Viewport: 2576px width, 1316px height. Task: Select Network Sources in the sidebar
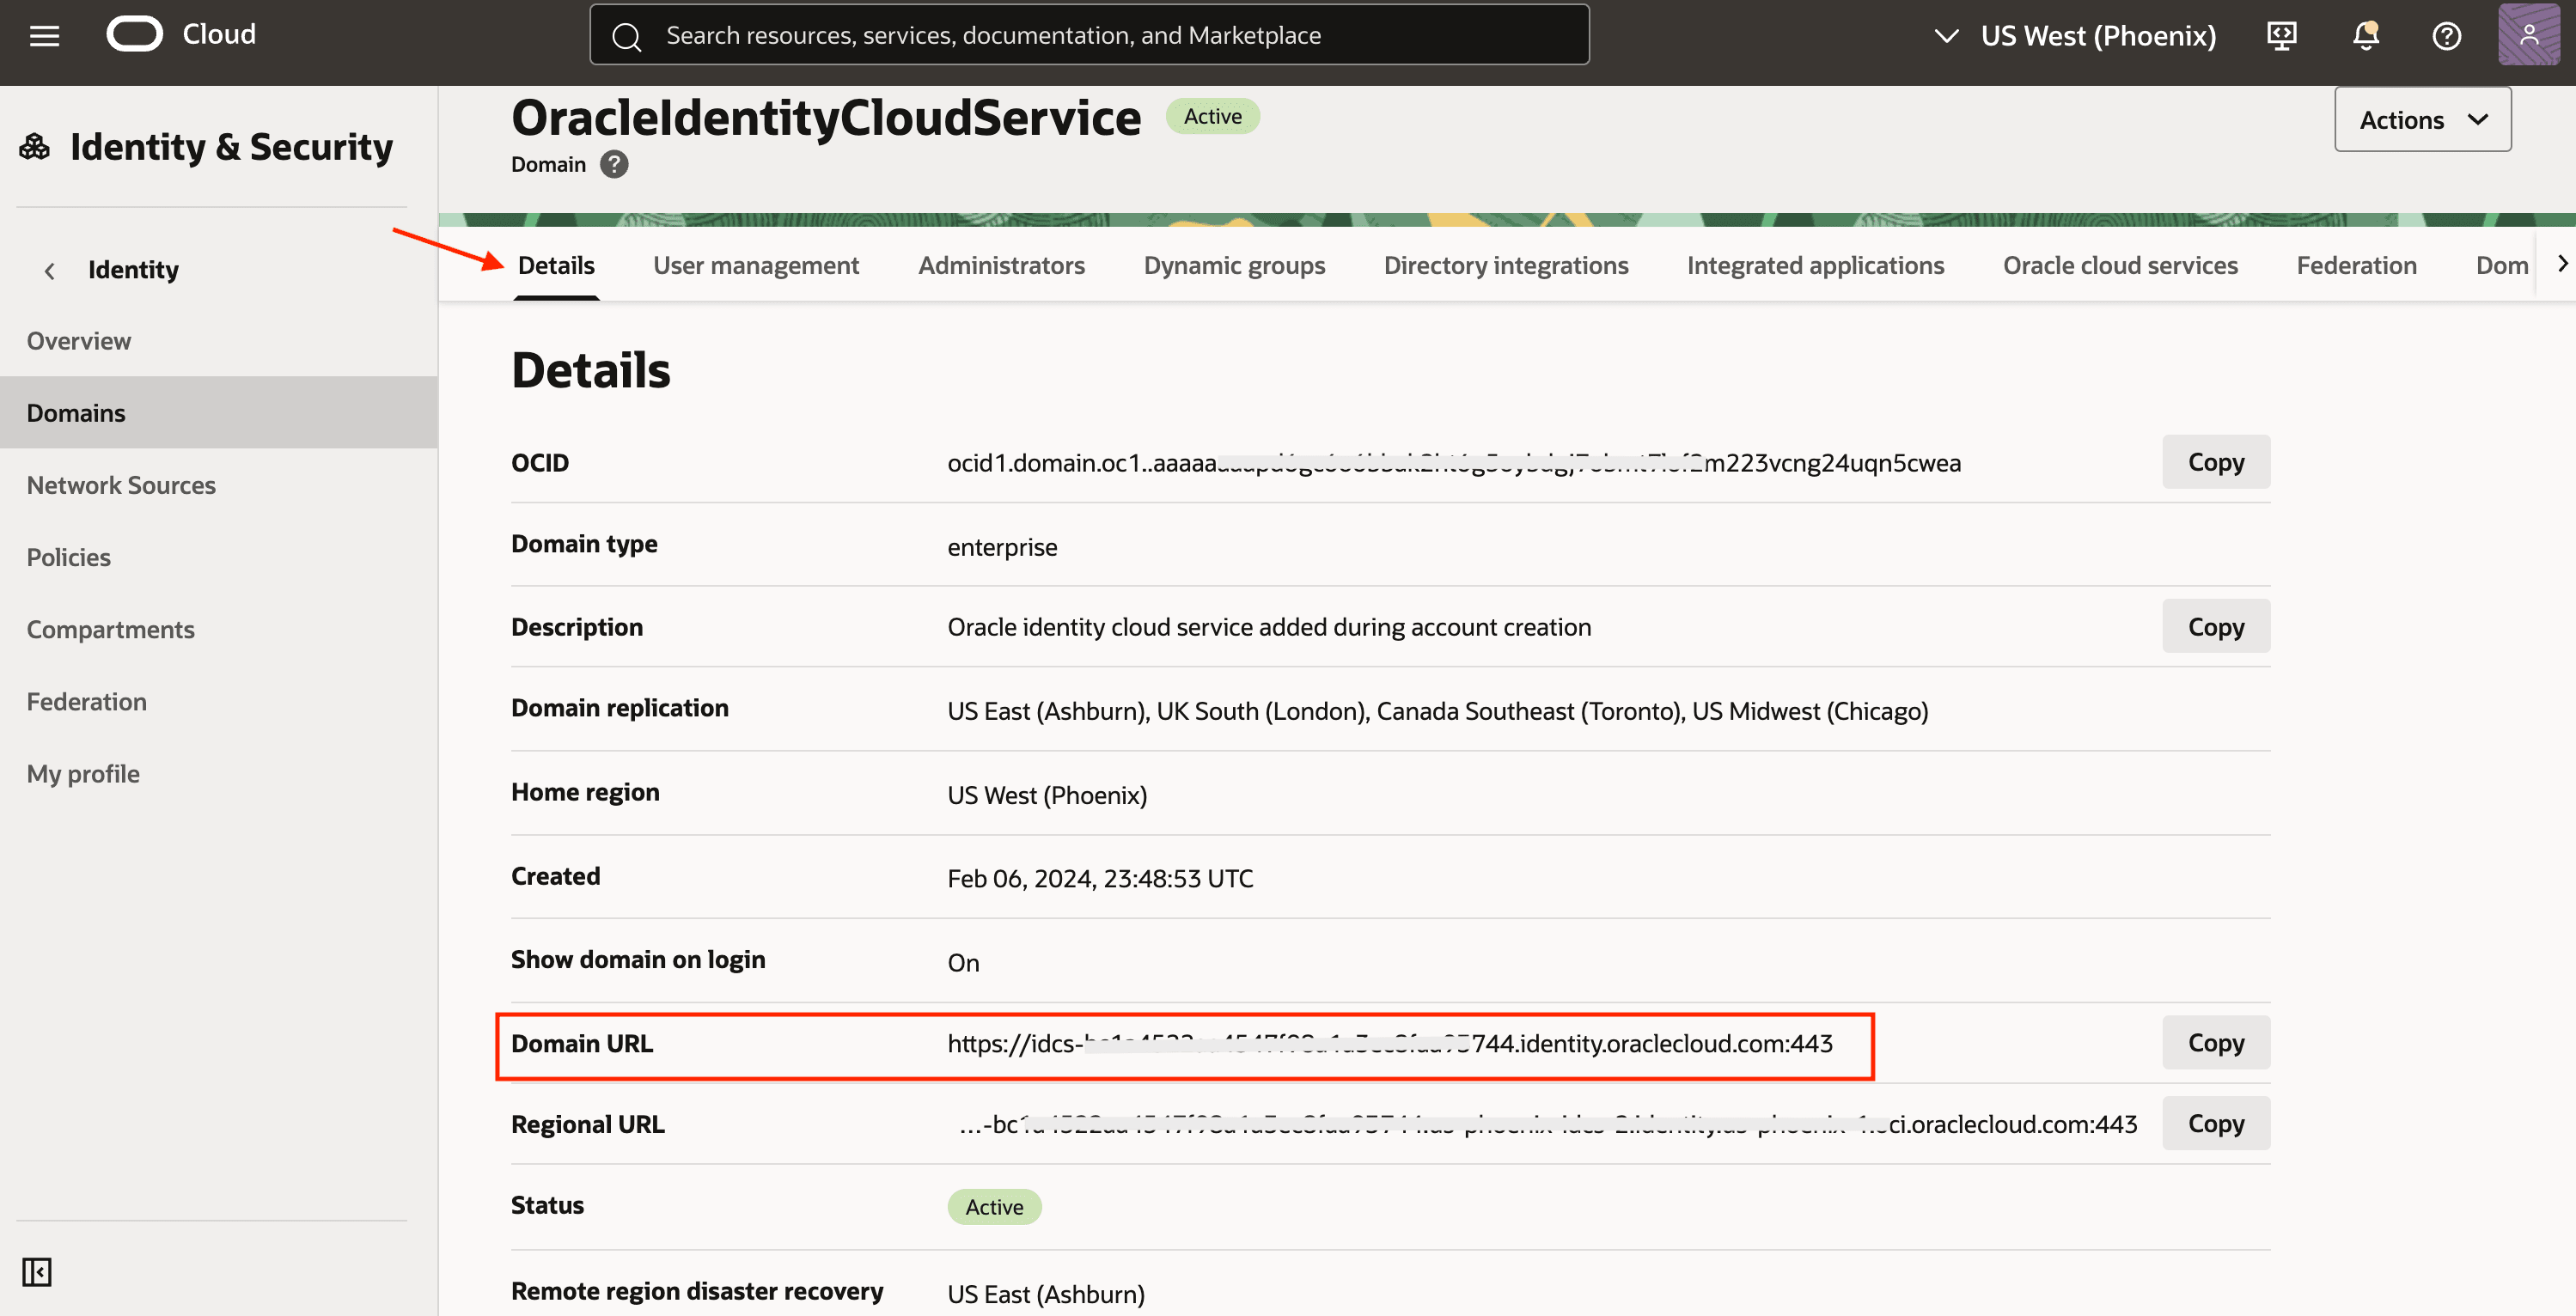pyautogui.click(x=121, y=485)
